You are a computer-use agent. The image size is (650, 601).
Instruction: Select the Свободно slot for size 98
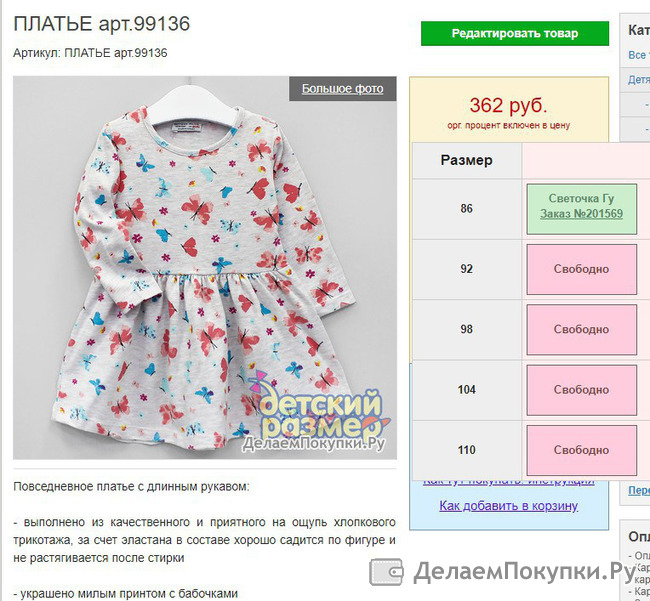(582, 330)
